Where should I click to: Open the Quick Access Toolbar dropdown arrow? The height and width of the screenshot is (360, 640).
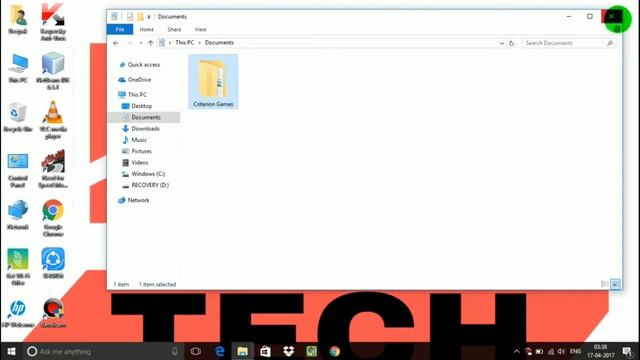[149, 17]
